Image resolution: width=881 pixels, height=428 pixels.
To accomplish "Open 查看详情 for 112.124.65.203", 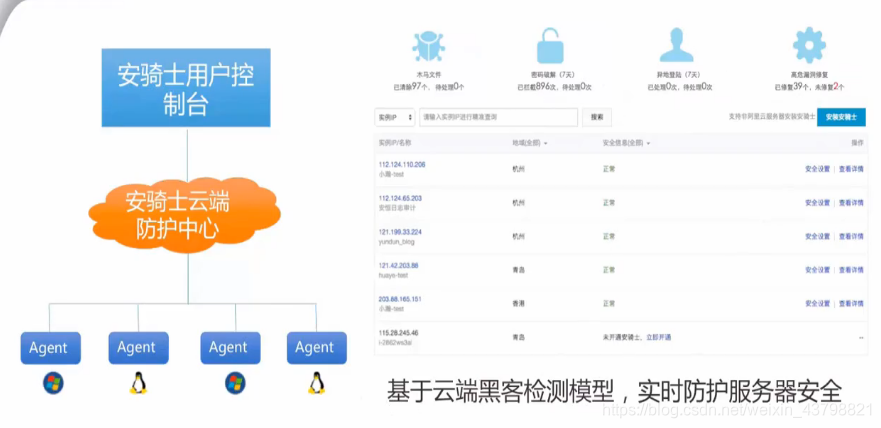I will 851,203.
